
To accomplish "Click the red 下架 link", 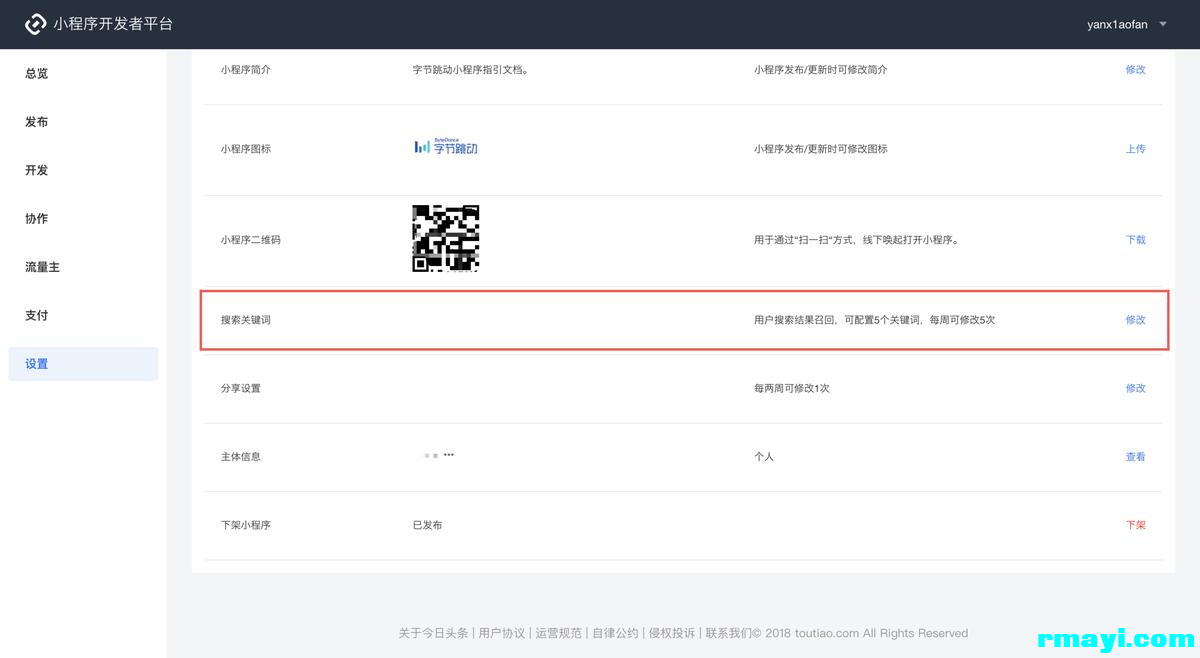I will 1135,525.
